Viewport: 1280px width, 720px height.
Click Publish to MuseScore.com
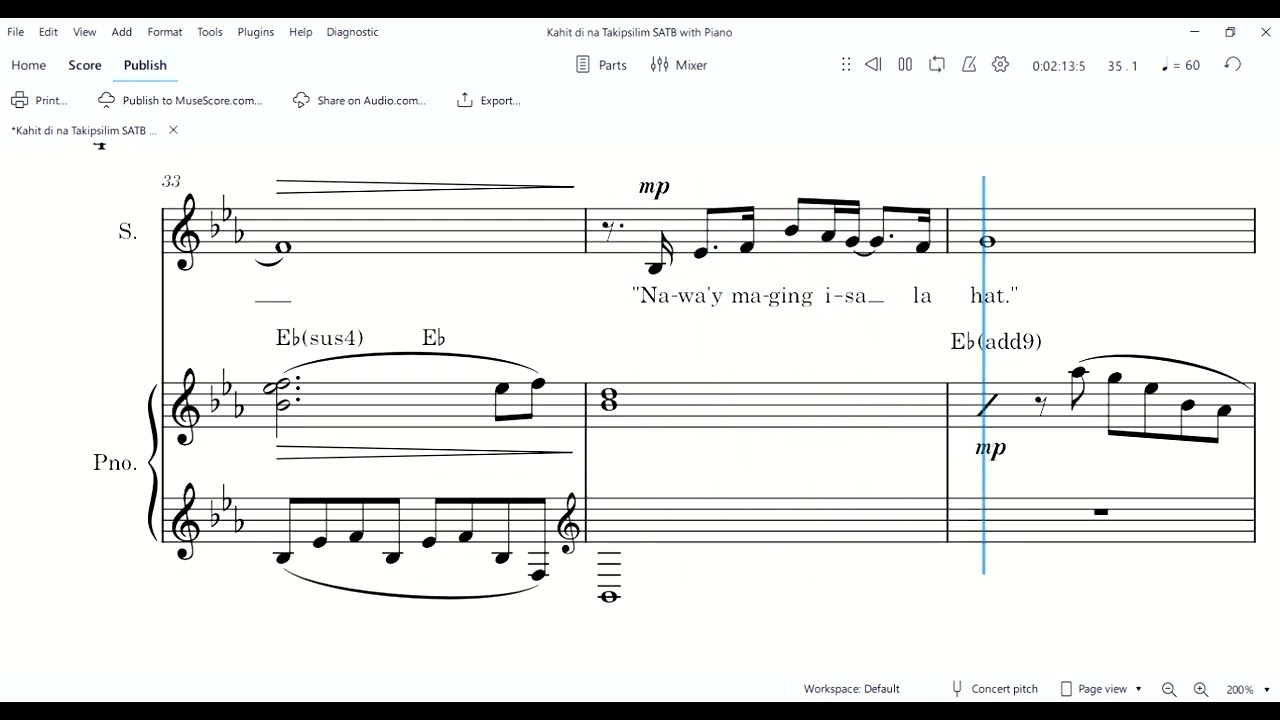click(x=180, y=100)
